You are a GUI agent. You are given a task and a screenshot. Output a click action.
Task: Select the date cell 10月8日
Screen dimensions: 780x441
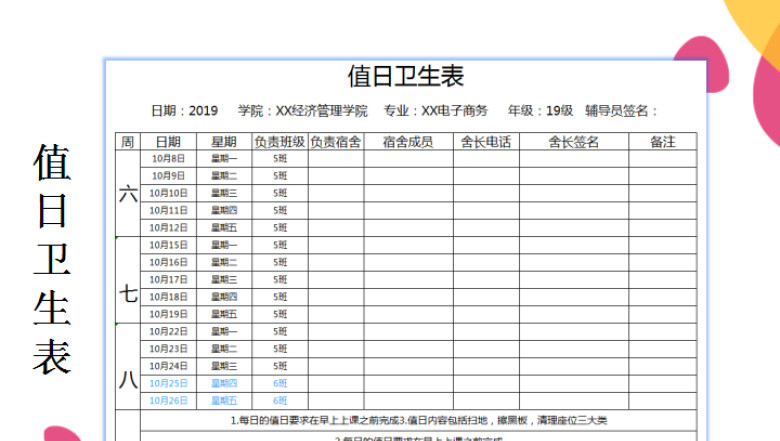coord(168,159)
